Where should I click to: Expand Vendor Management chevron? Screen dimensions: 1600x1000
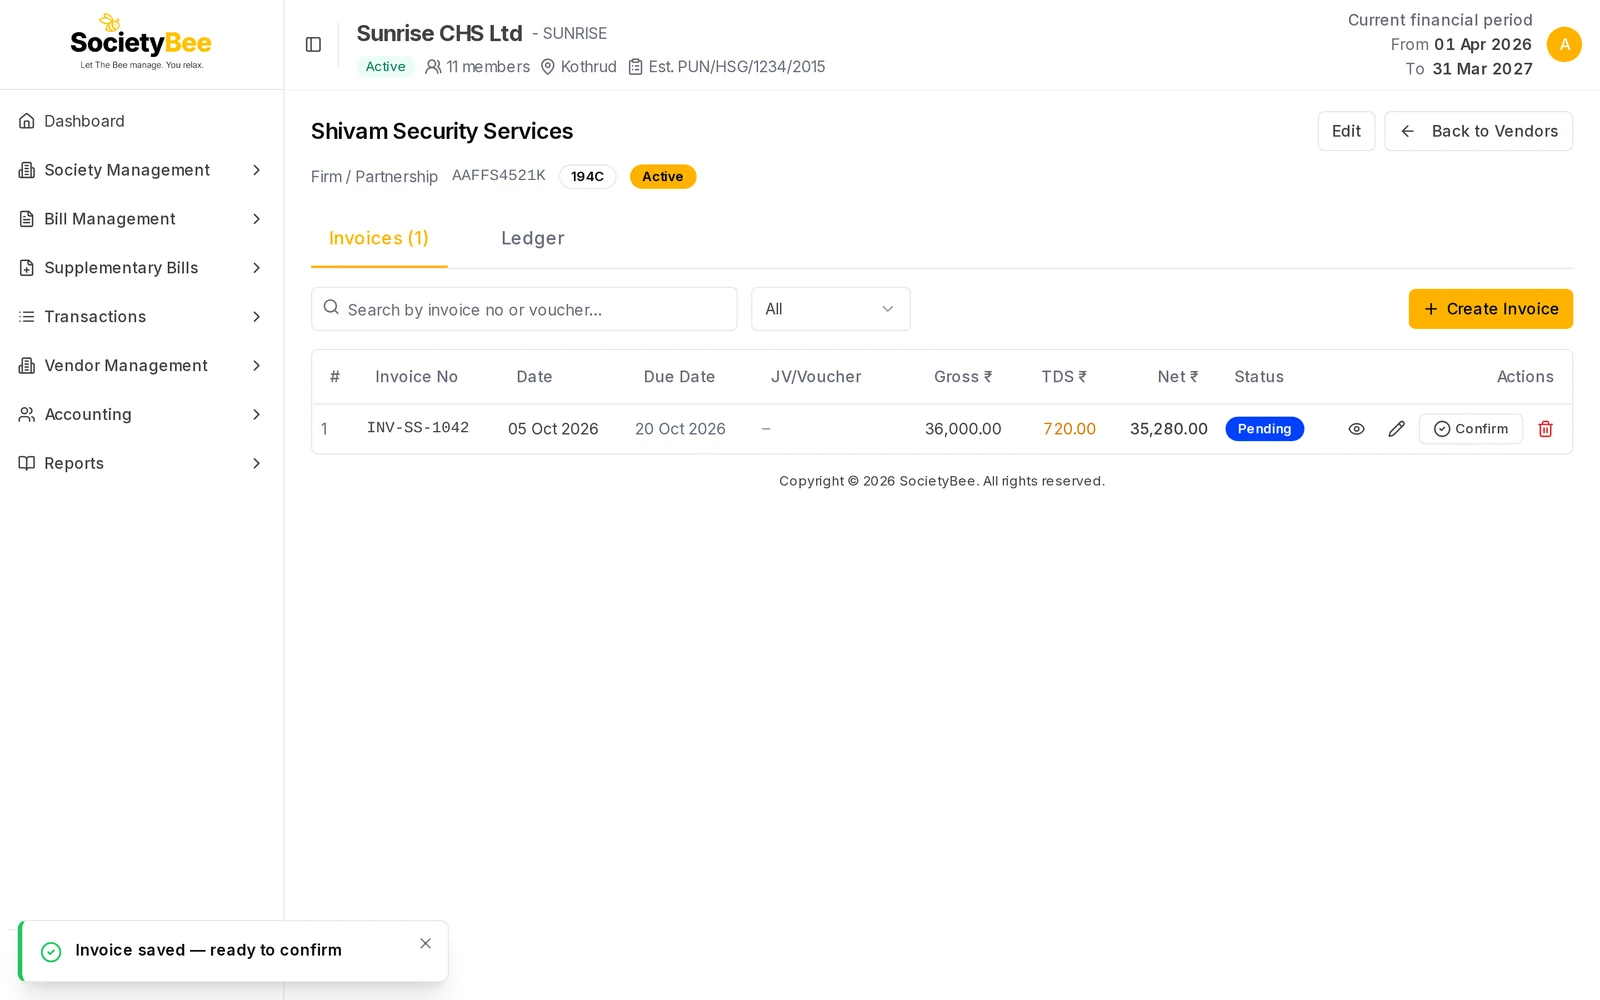click(256, 366)
